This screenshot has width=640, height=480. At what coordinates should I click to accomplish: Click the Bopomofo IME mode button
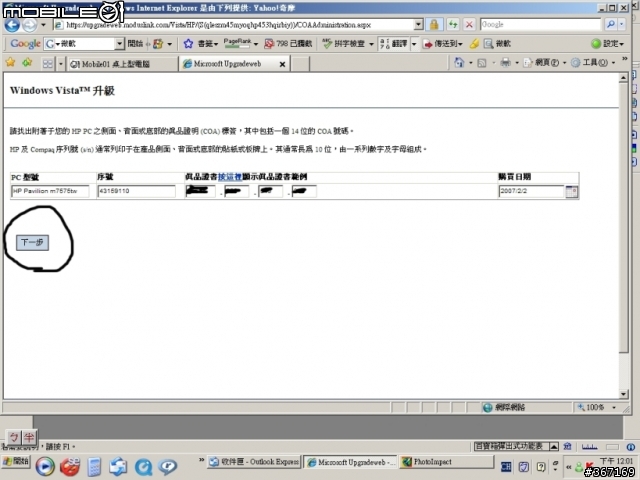coord(14,438)
